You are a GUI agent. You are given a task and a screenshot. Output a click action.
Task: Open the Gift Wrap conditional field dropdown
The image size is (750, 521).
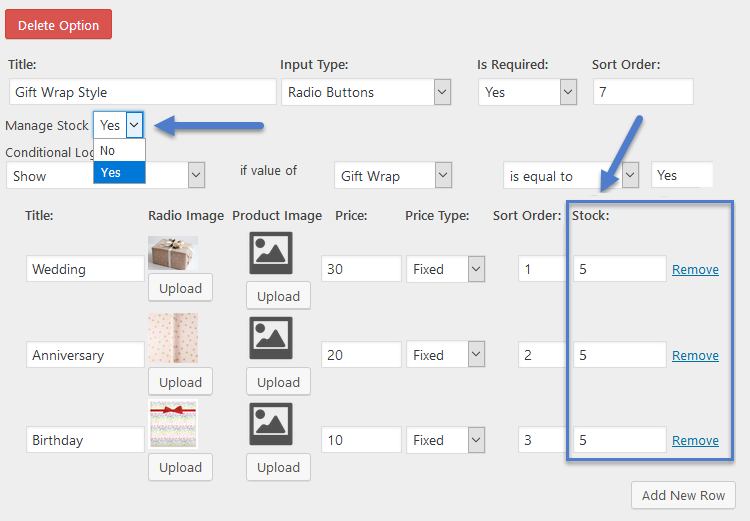point(393,176)
